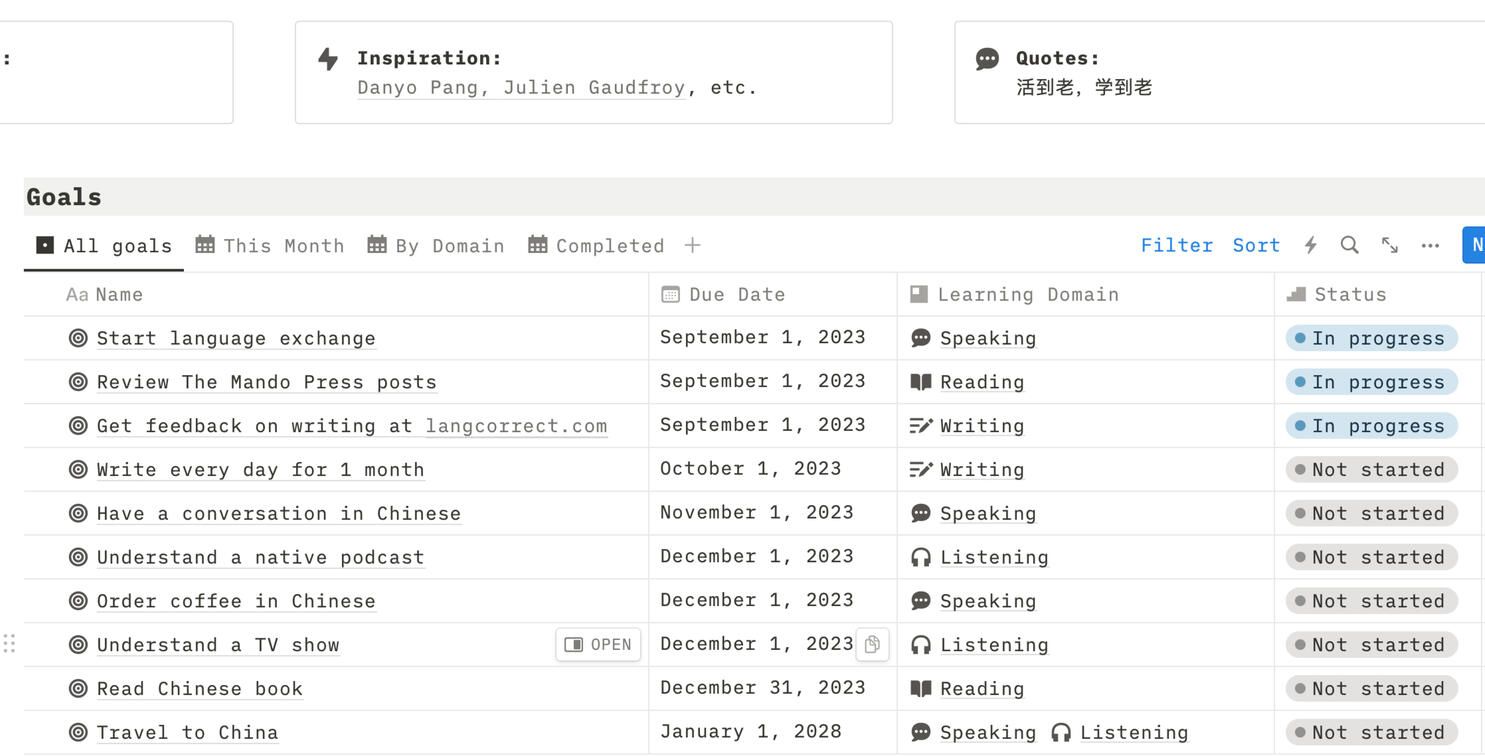Add a new view with plus icon

[x=692, y=245]
